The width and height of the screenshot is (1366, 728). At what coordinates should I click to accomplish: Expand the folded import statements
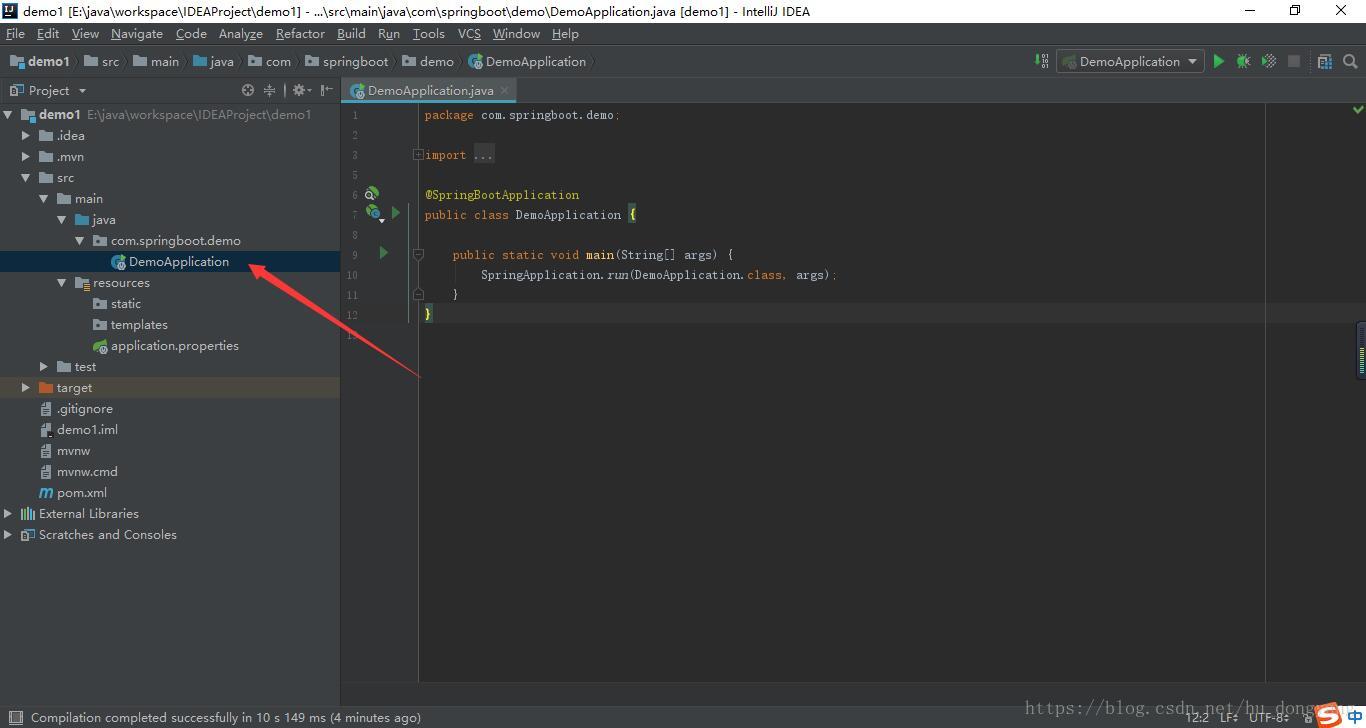pos(418,154)
